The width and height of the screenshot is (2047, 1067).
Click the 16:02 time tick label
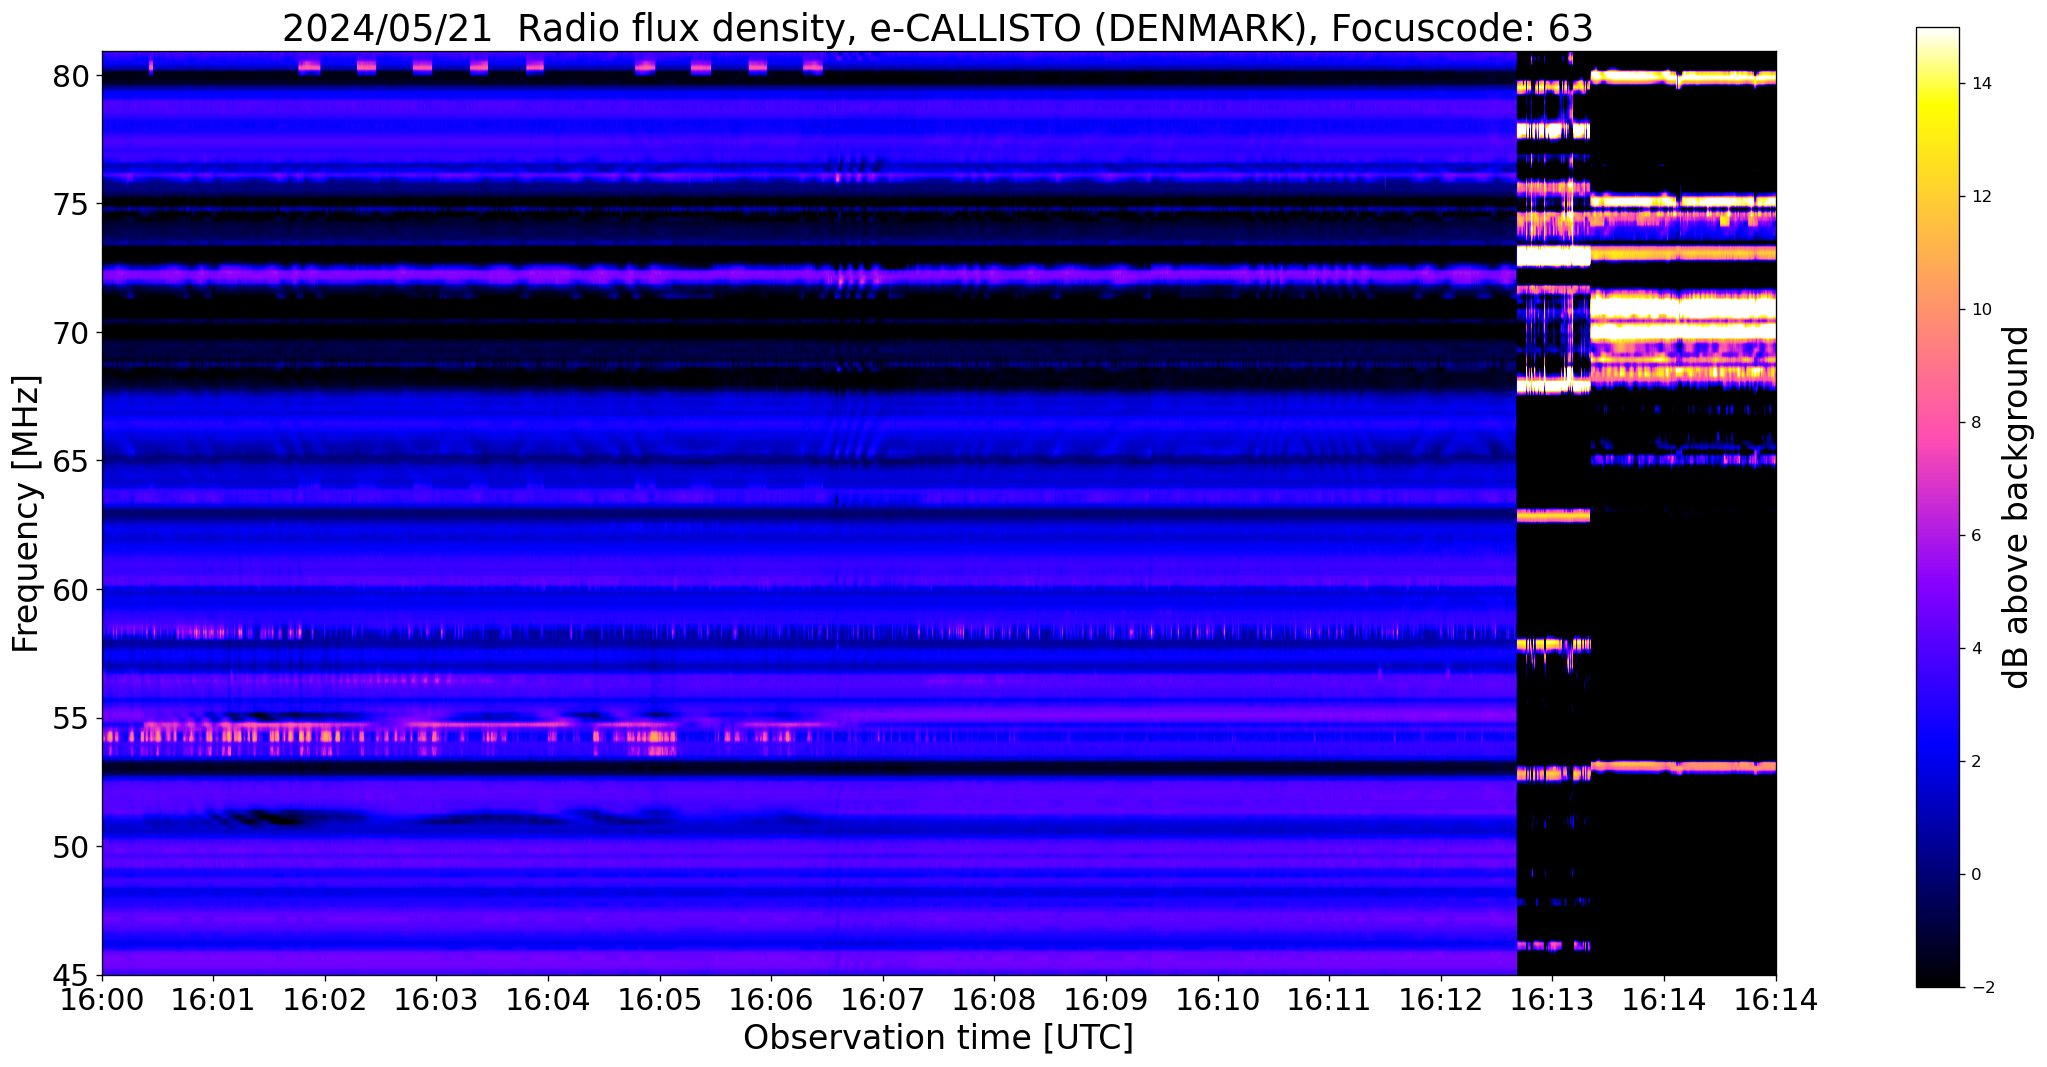click(x=325, y=999)
